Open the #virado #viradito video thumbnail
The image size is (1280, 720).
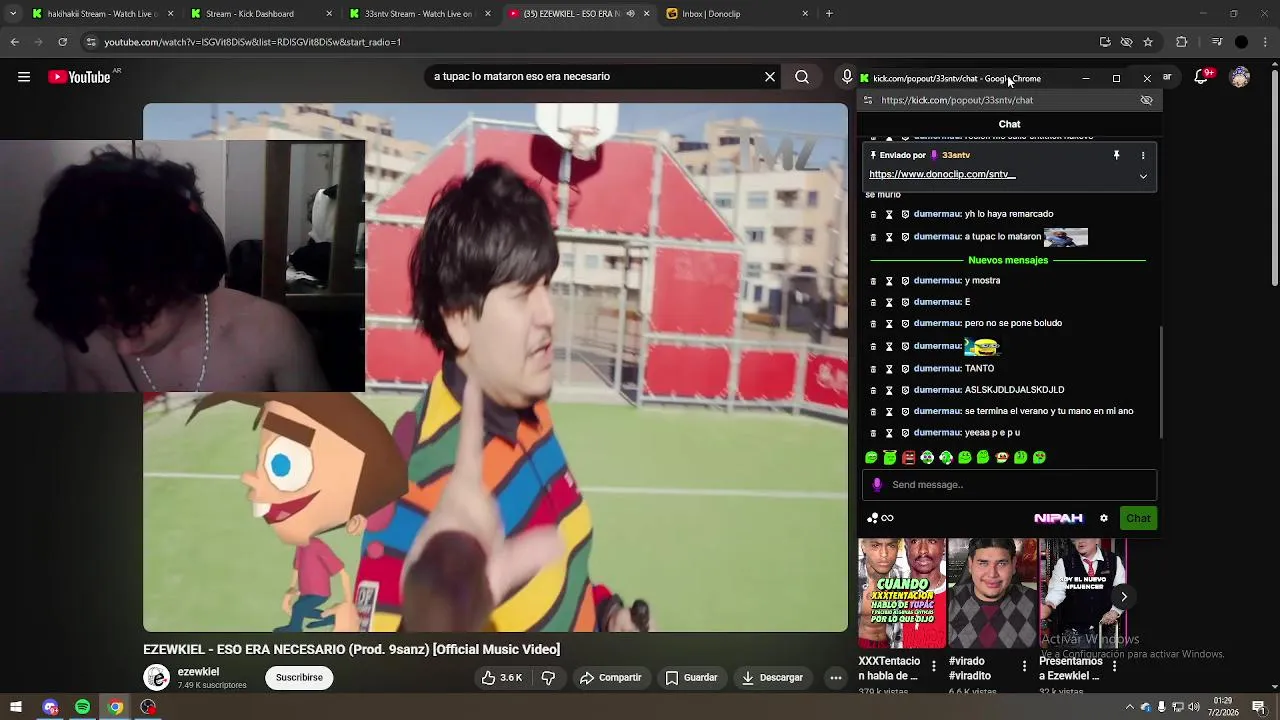(x=992, y=594)
